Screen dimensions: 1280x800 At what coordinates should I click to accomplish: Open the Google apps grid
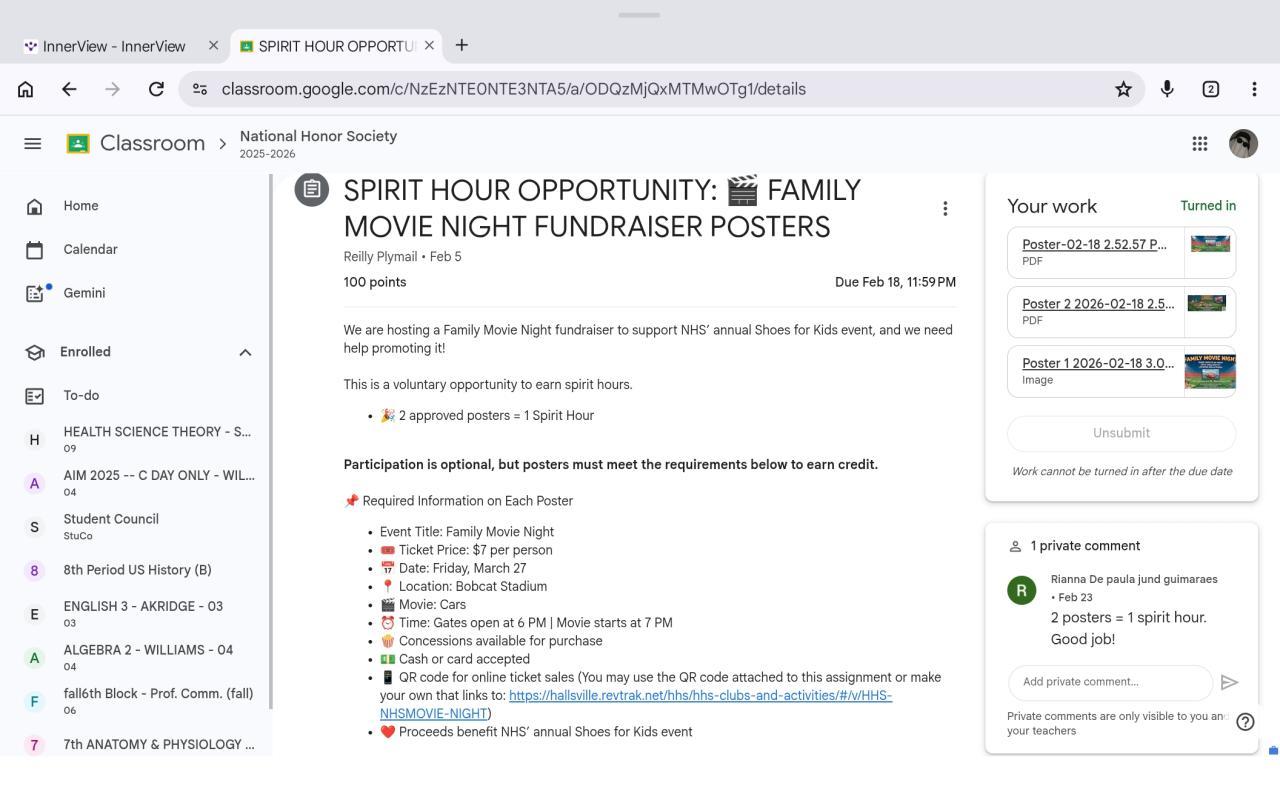tap(1200, 144)
